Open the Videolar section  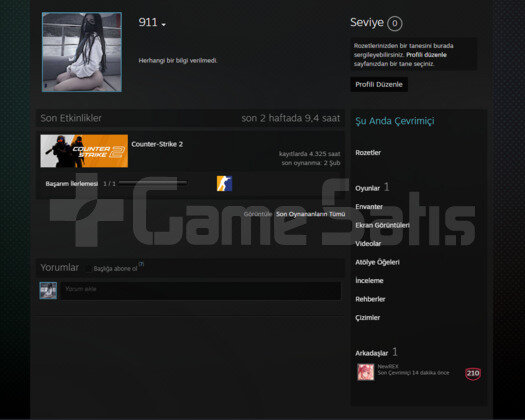tap(368, 243)
